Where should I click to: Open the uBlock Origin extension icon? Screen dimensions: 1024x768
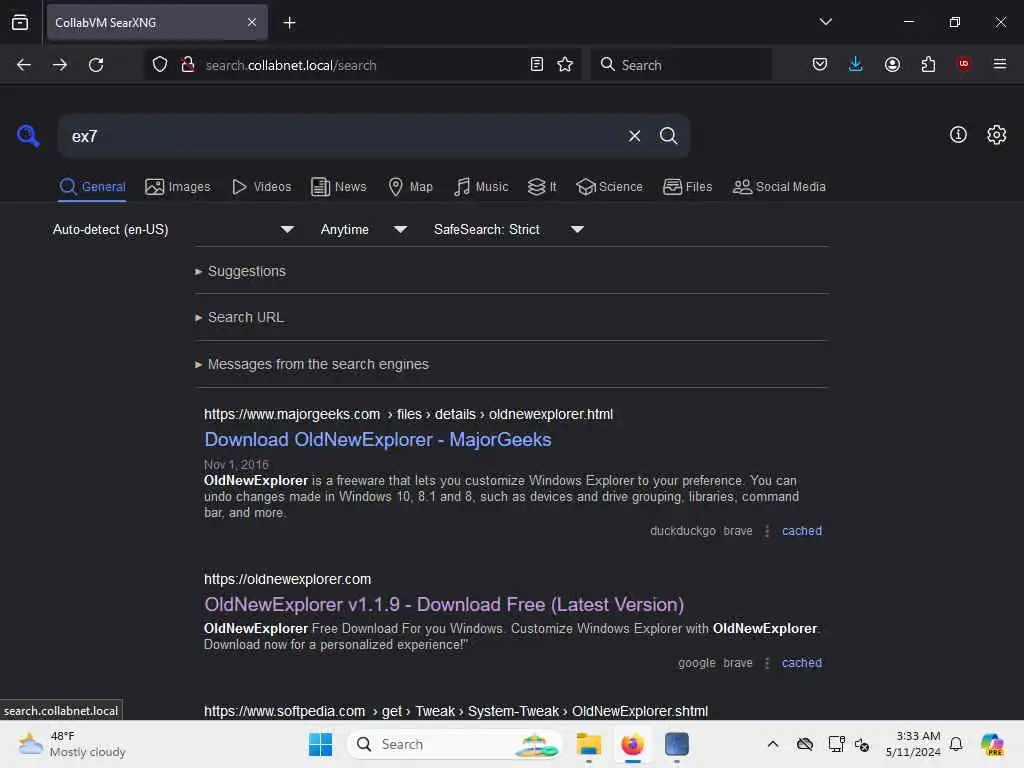964,64
